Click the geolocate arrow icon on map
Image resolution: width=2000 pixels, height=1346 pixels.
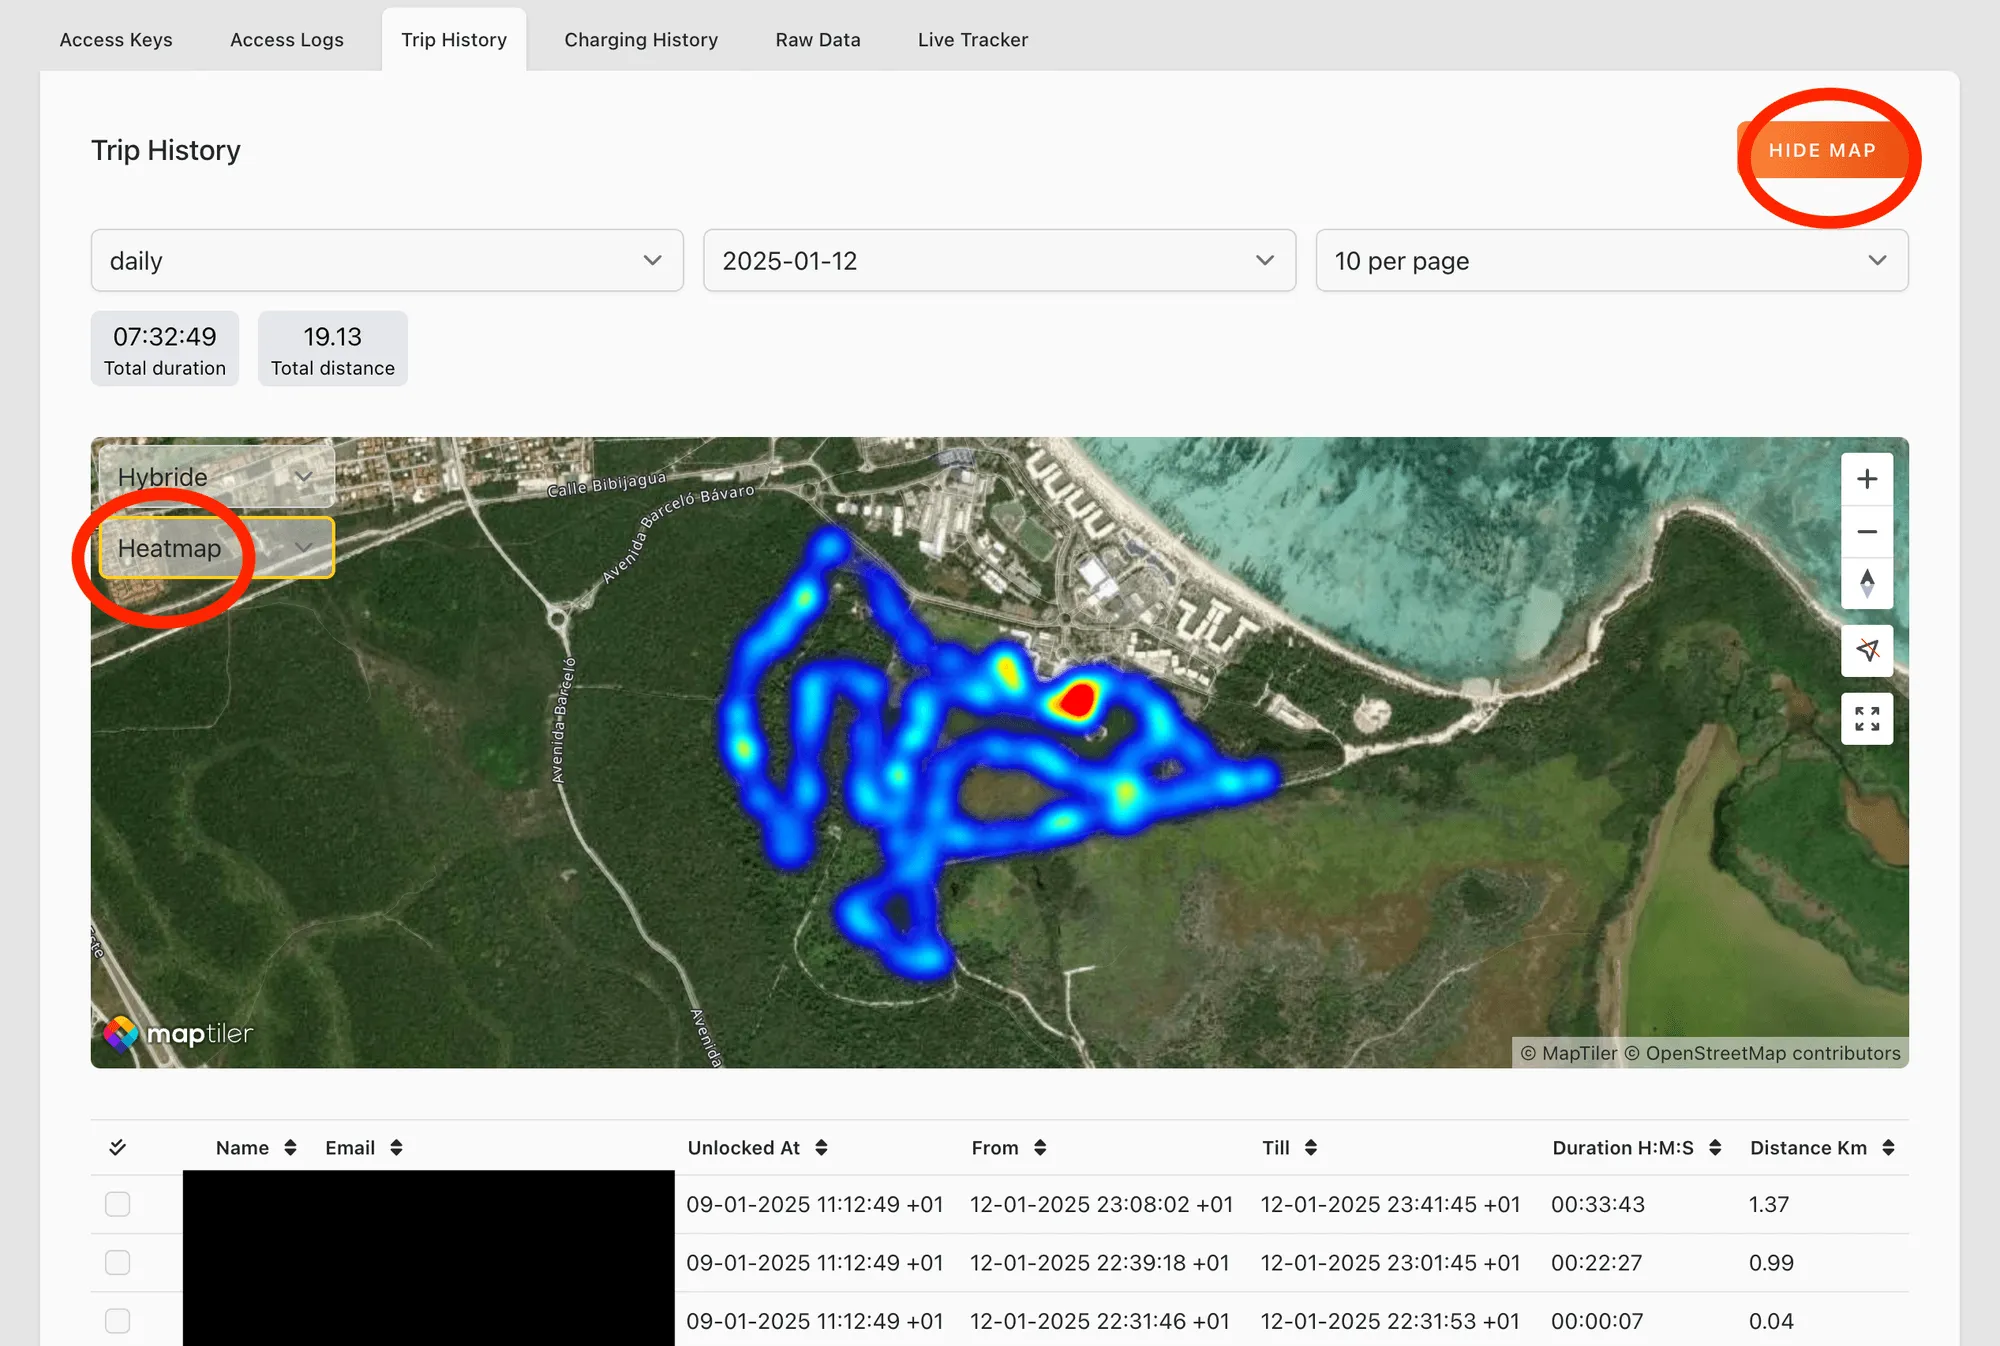(x=1866, y=650)
